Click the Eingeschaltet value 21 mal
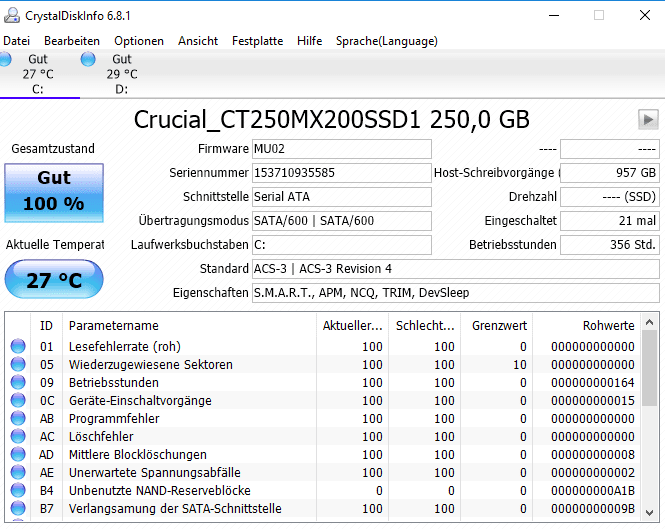Viewport: 665px width, 529px height. [609, 221]
